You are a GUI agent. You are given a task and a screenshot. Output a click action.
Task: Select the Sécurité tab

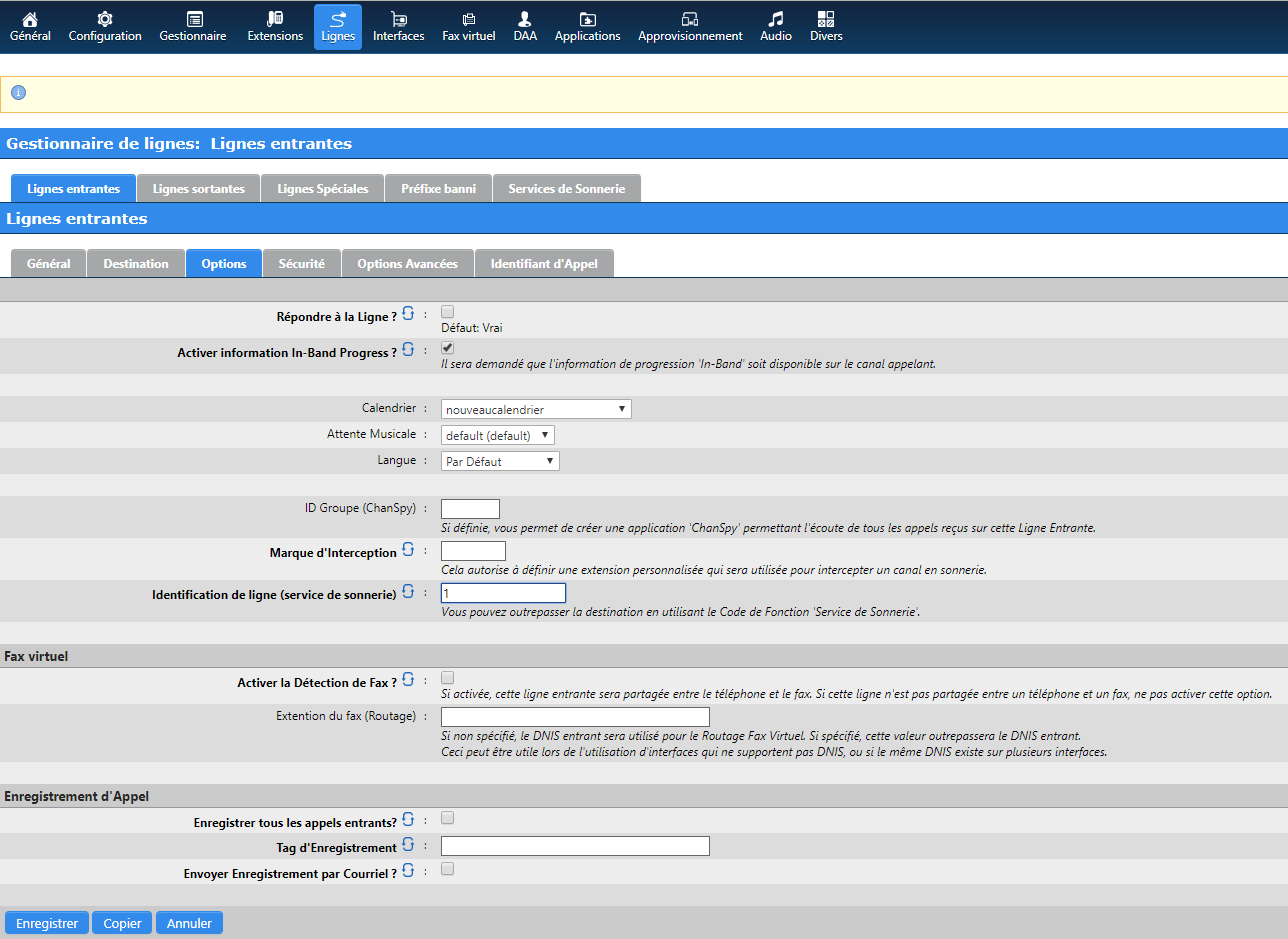tap(301, 264)
